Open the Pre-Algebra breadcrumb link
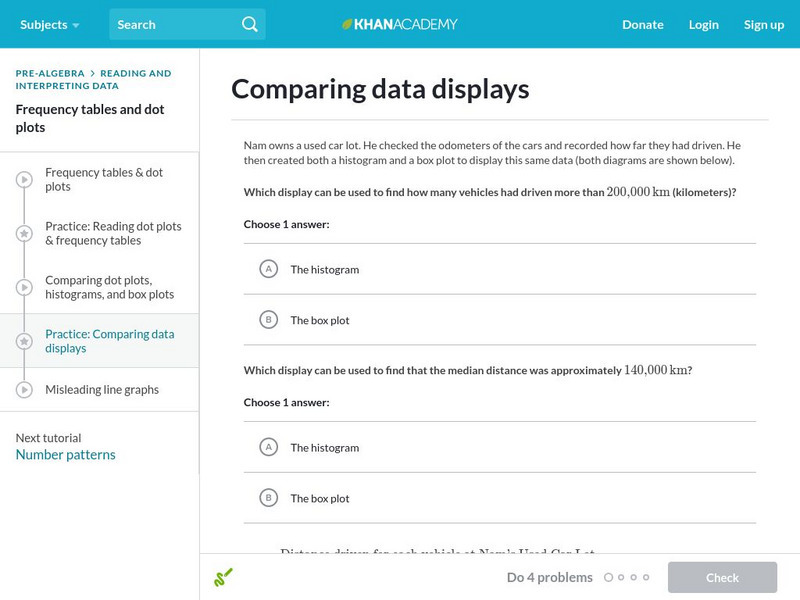 point(49,73)
